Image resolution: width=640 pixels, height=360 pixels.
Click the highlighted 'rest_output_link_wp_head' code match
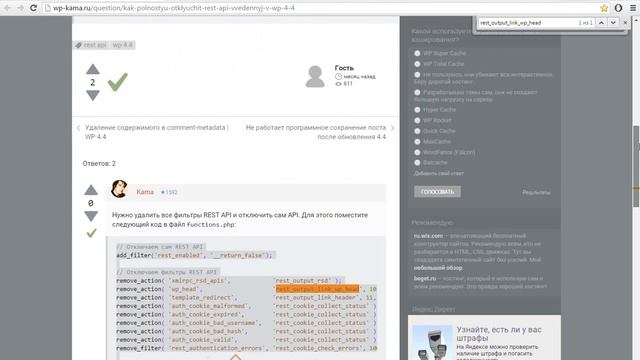[x=317, y=289]
